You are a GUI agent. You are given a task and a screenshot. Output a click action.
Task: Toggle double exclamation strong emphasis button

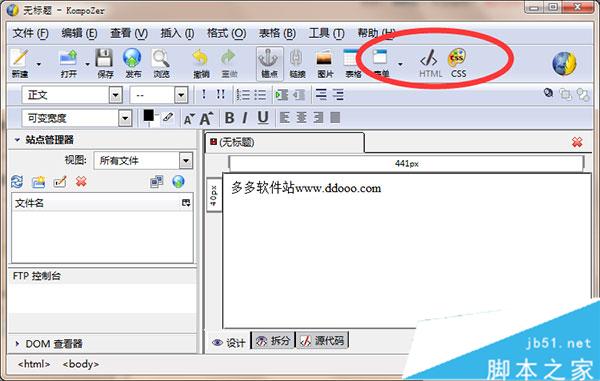pos(221,94)
